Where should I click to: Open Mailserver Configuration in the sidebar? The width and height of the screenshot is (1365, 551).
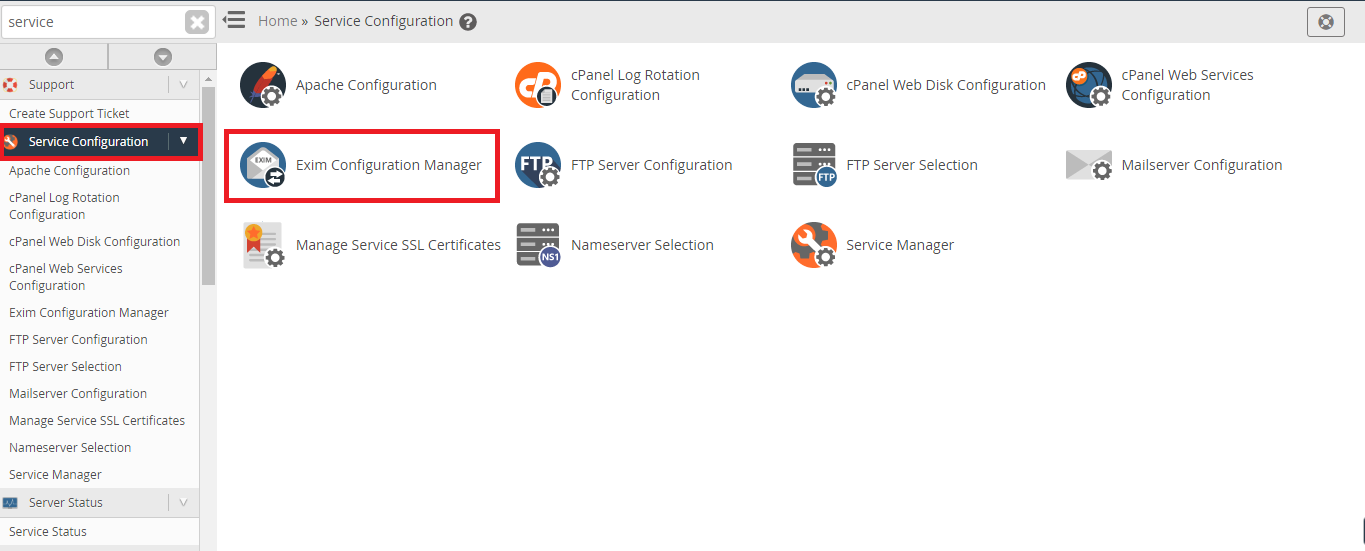coord(78,394)
